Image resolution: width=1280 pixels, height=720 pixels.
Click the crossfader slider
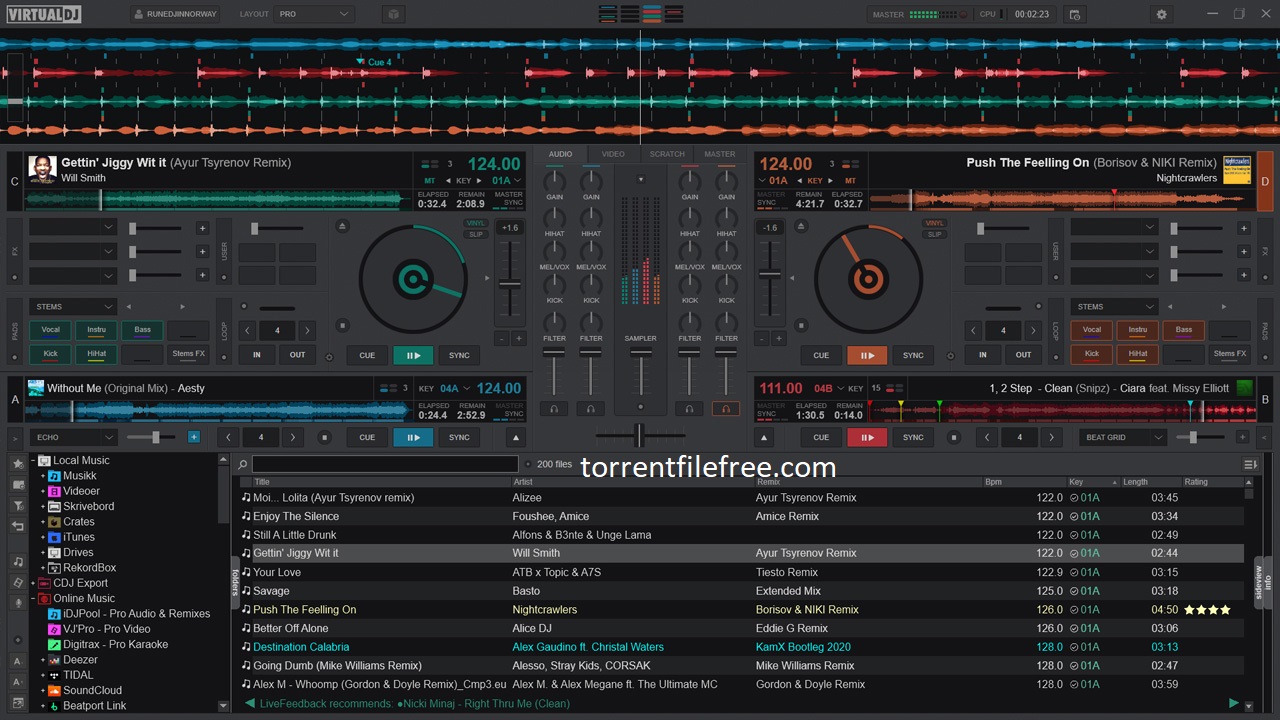pyautogui.click(x=639, y=435)
